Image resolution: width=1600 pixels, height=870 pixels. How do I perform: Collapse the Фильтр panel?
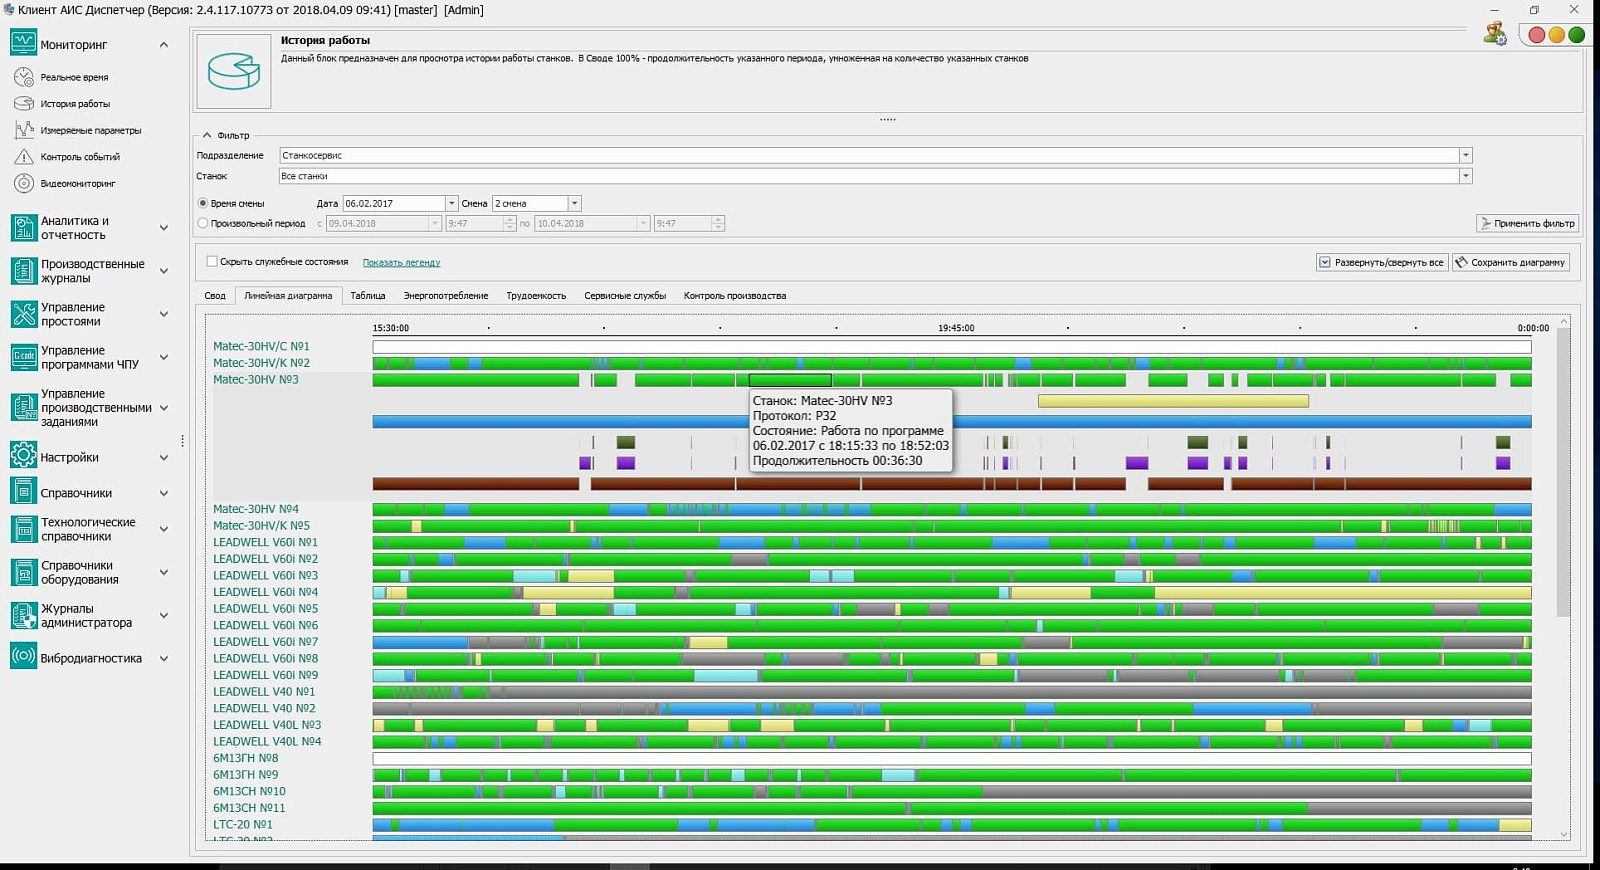(207, 135)
